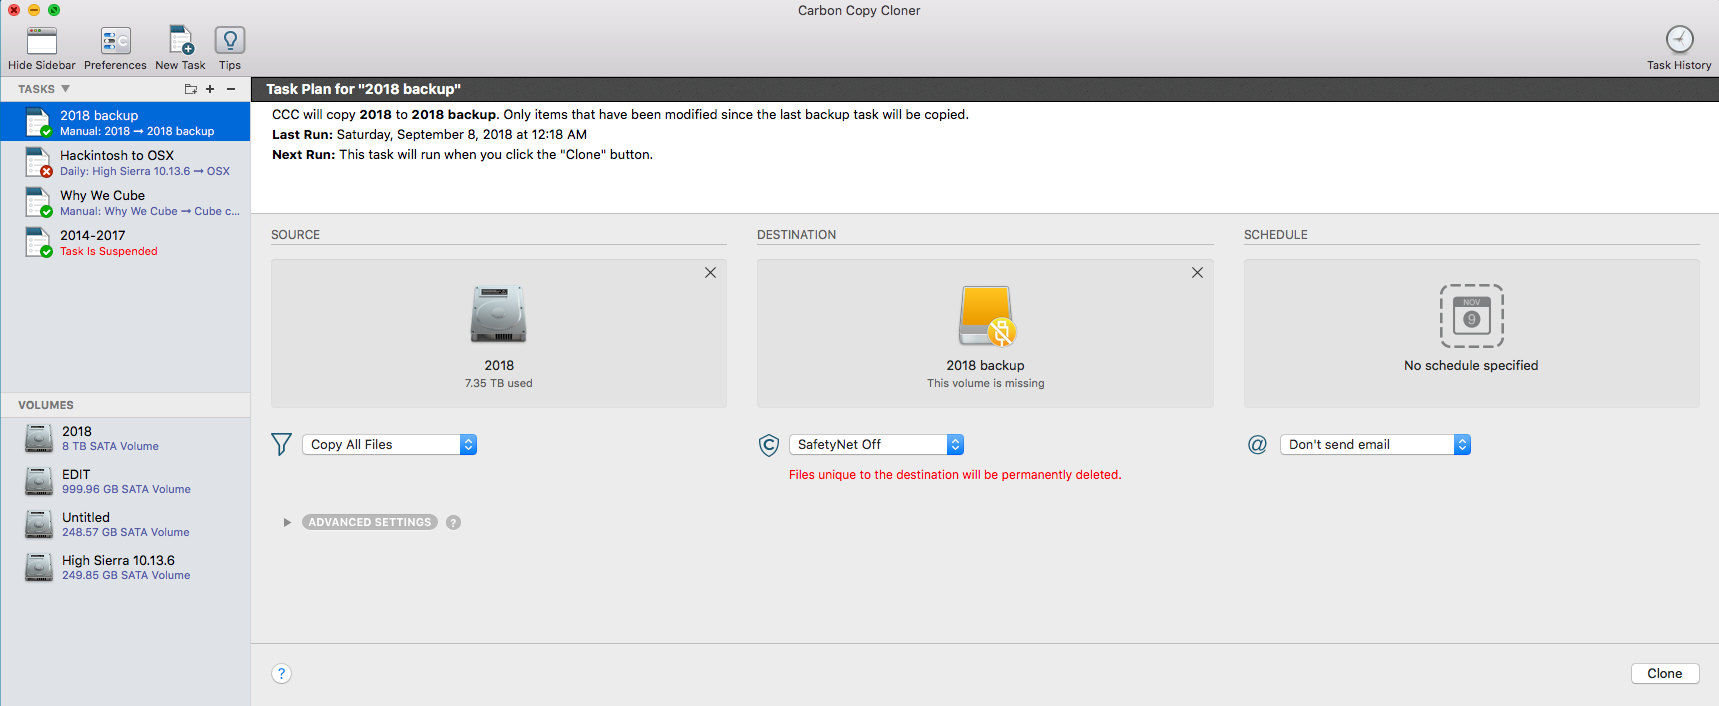Click the "No schedule specified" text
This screenshot has height=706, width=1719.
point(1471,365)
